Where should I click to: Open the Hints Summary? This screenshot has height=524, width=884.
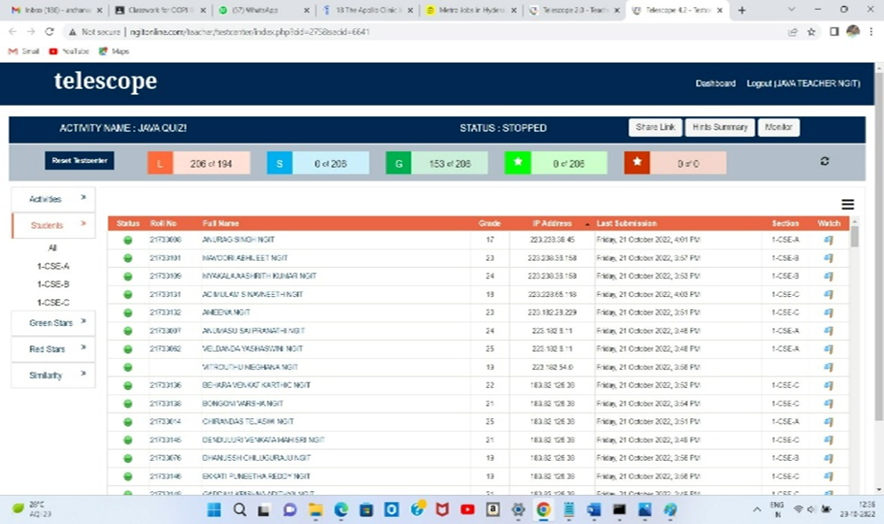pos(720,128)
